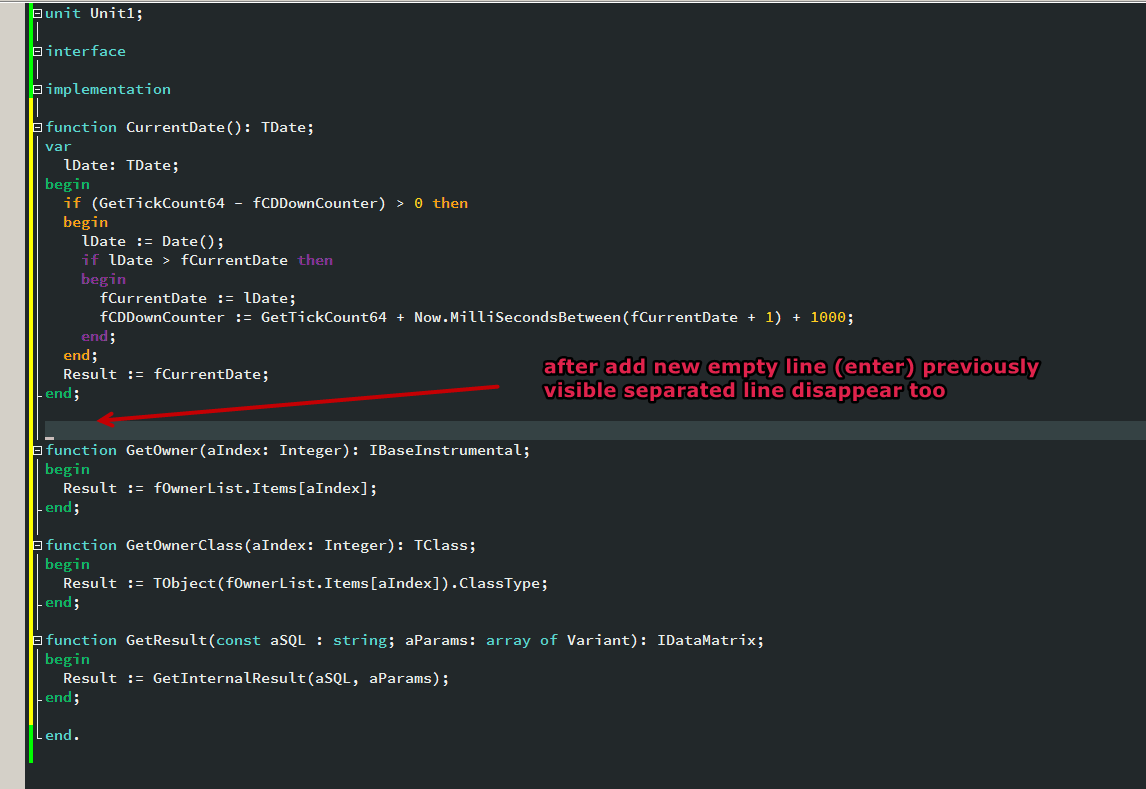Viewport: 1146px width, 789px height.
Task: Click the 'GetResult' function name
Action: 167,640
